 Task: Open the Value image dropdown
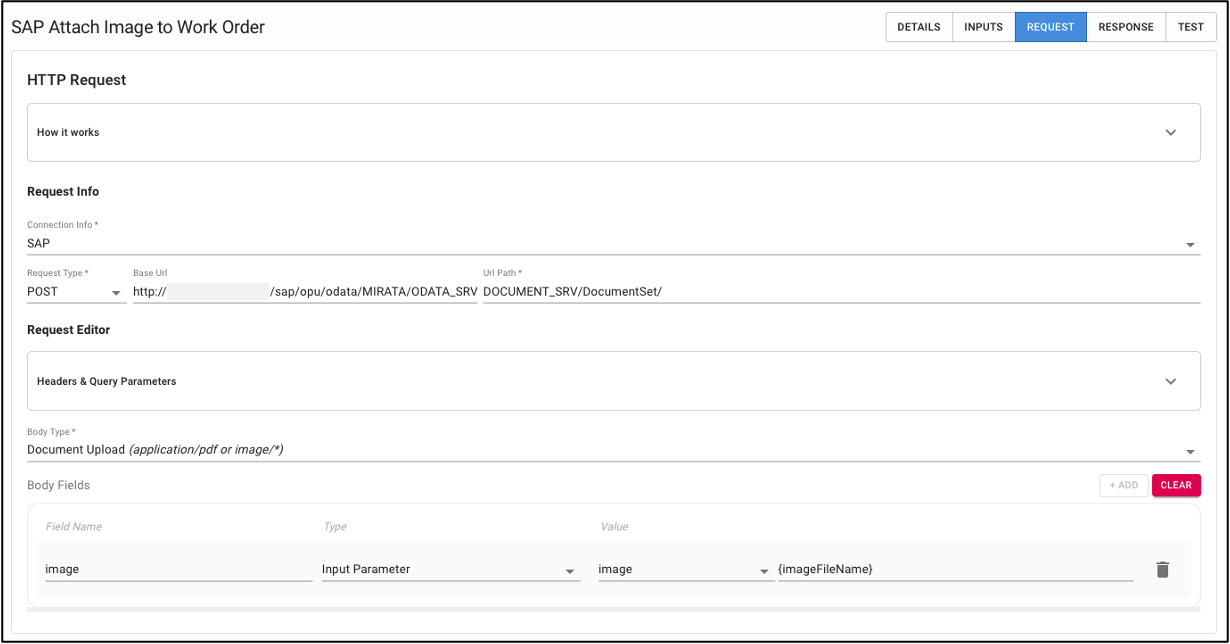[x=685, y=570]
